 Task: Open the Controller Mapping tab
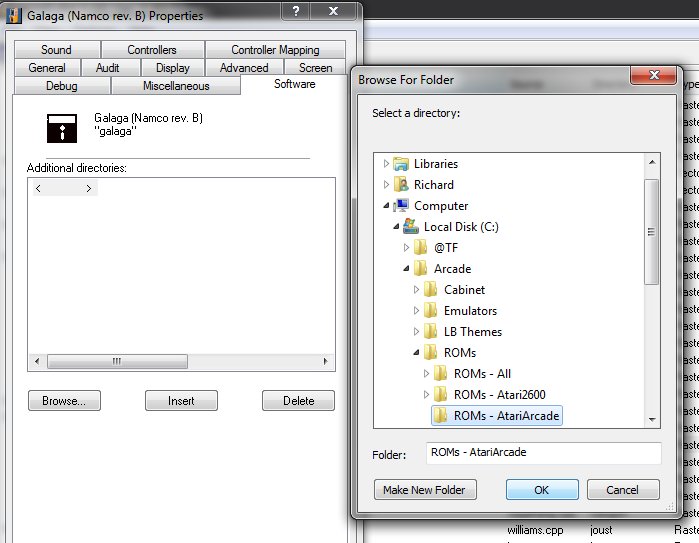tap(275, 49)
